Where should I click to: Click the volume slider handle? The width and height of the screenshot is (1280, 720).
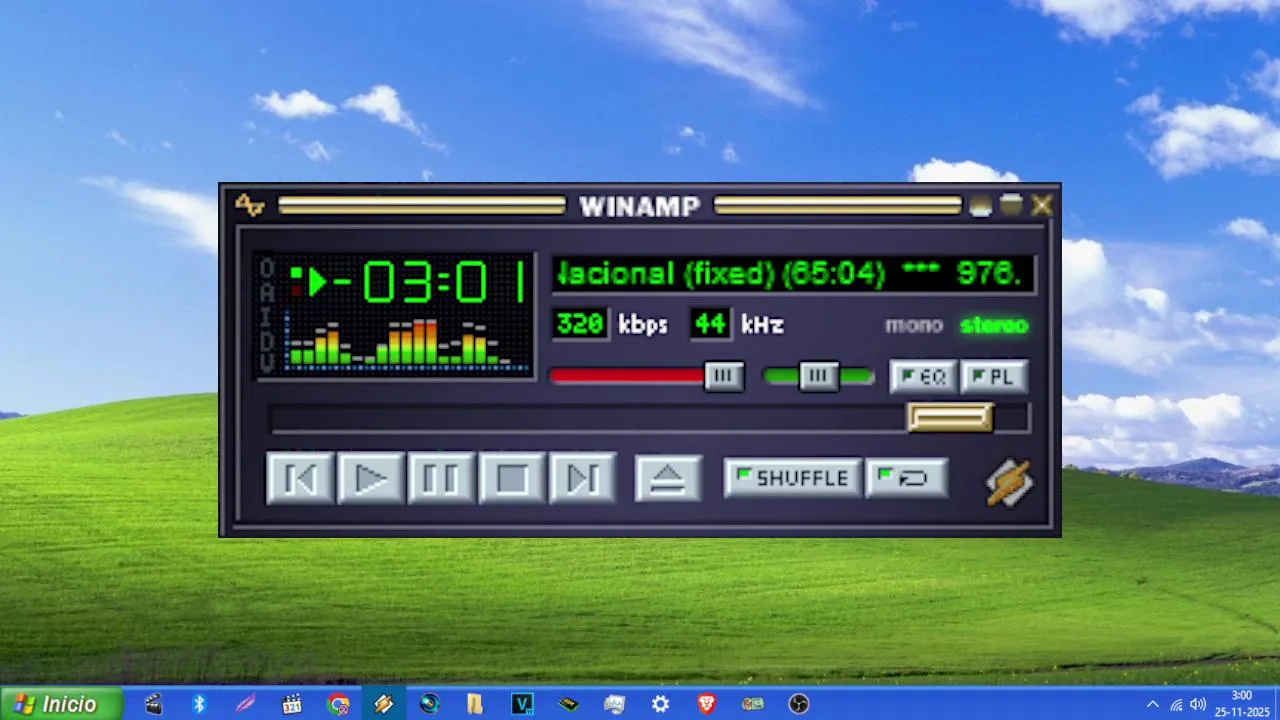(724, 376)
